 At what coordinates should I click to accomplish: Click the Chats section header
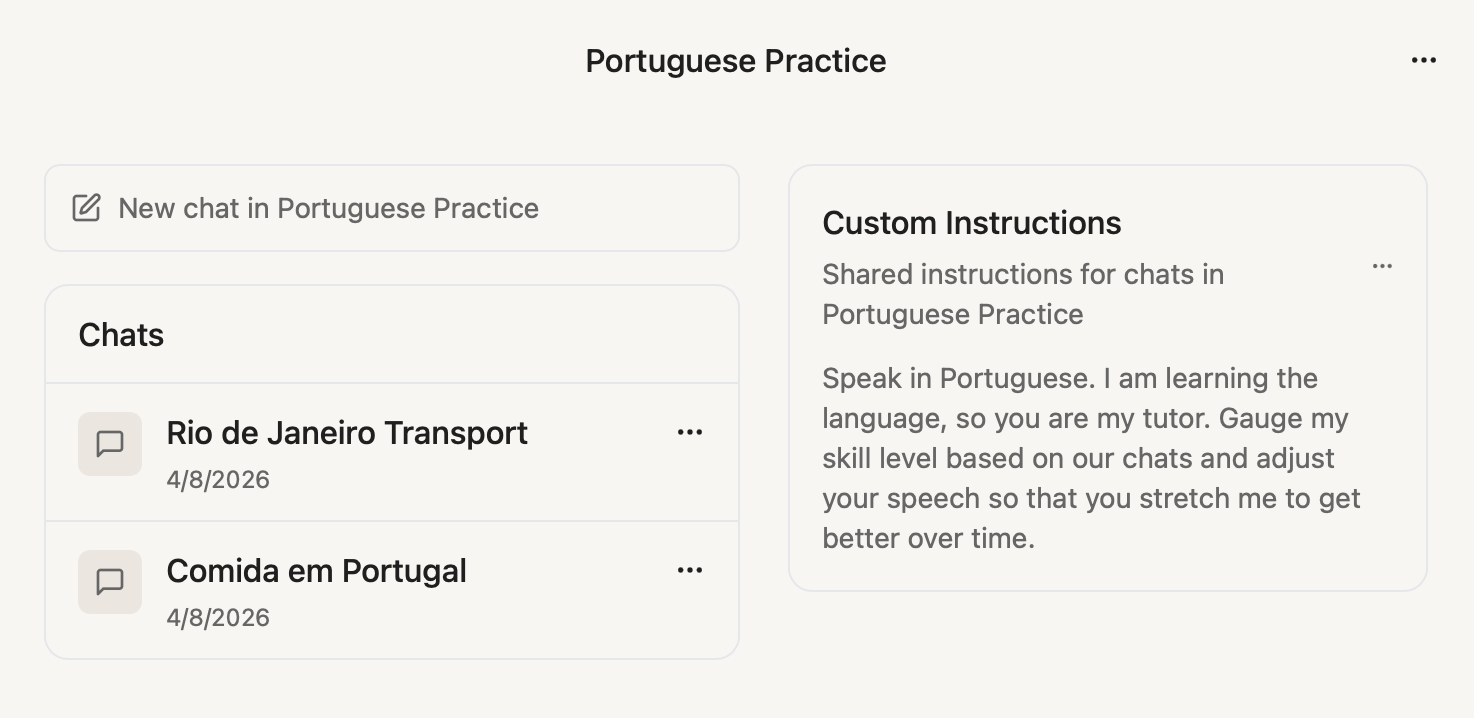121,335
